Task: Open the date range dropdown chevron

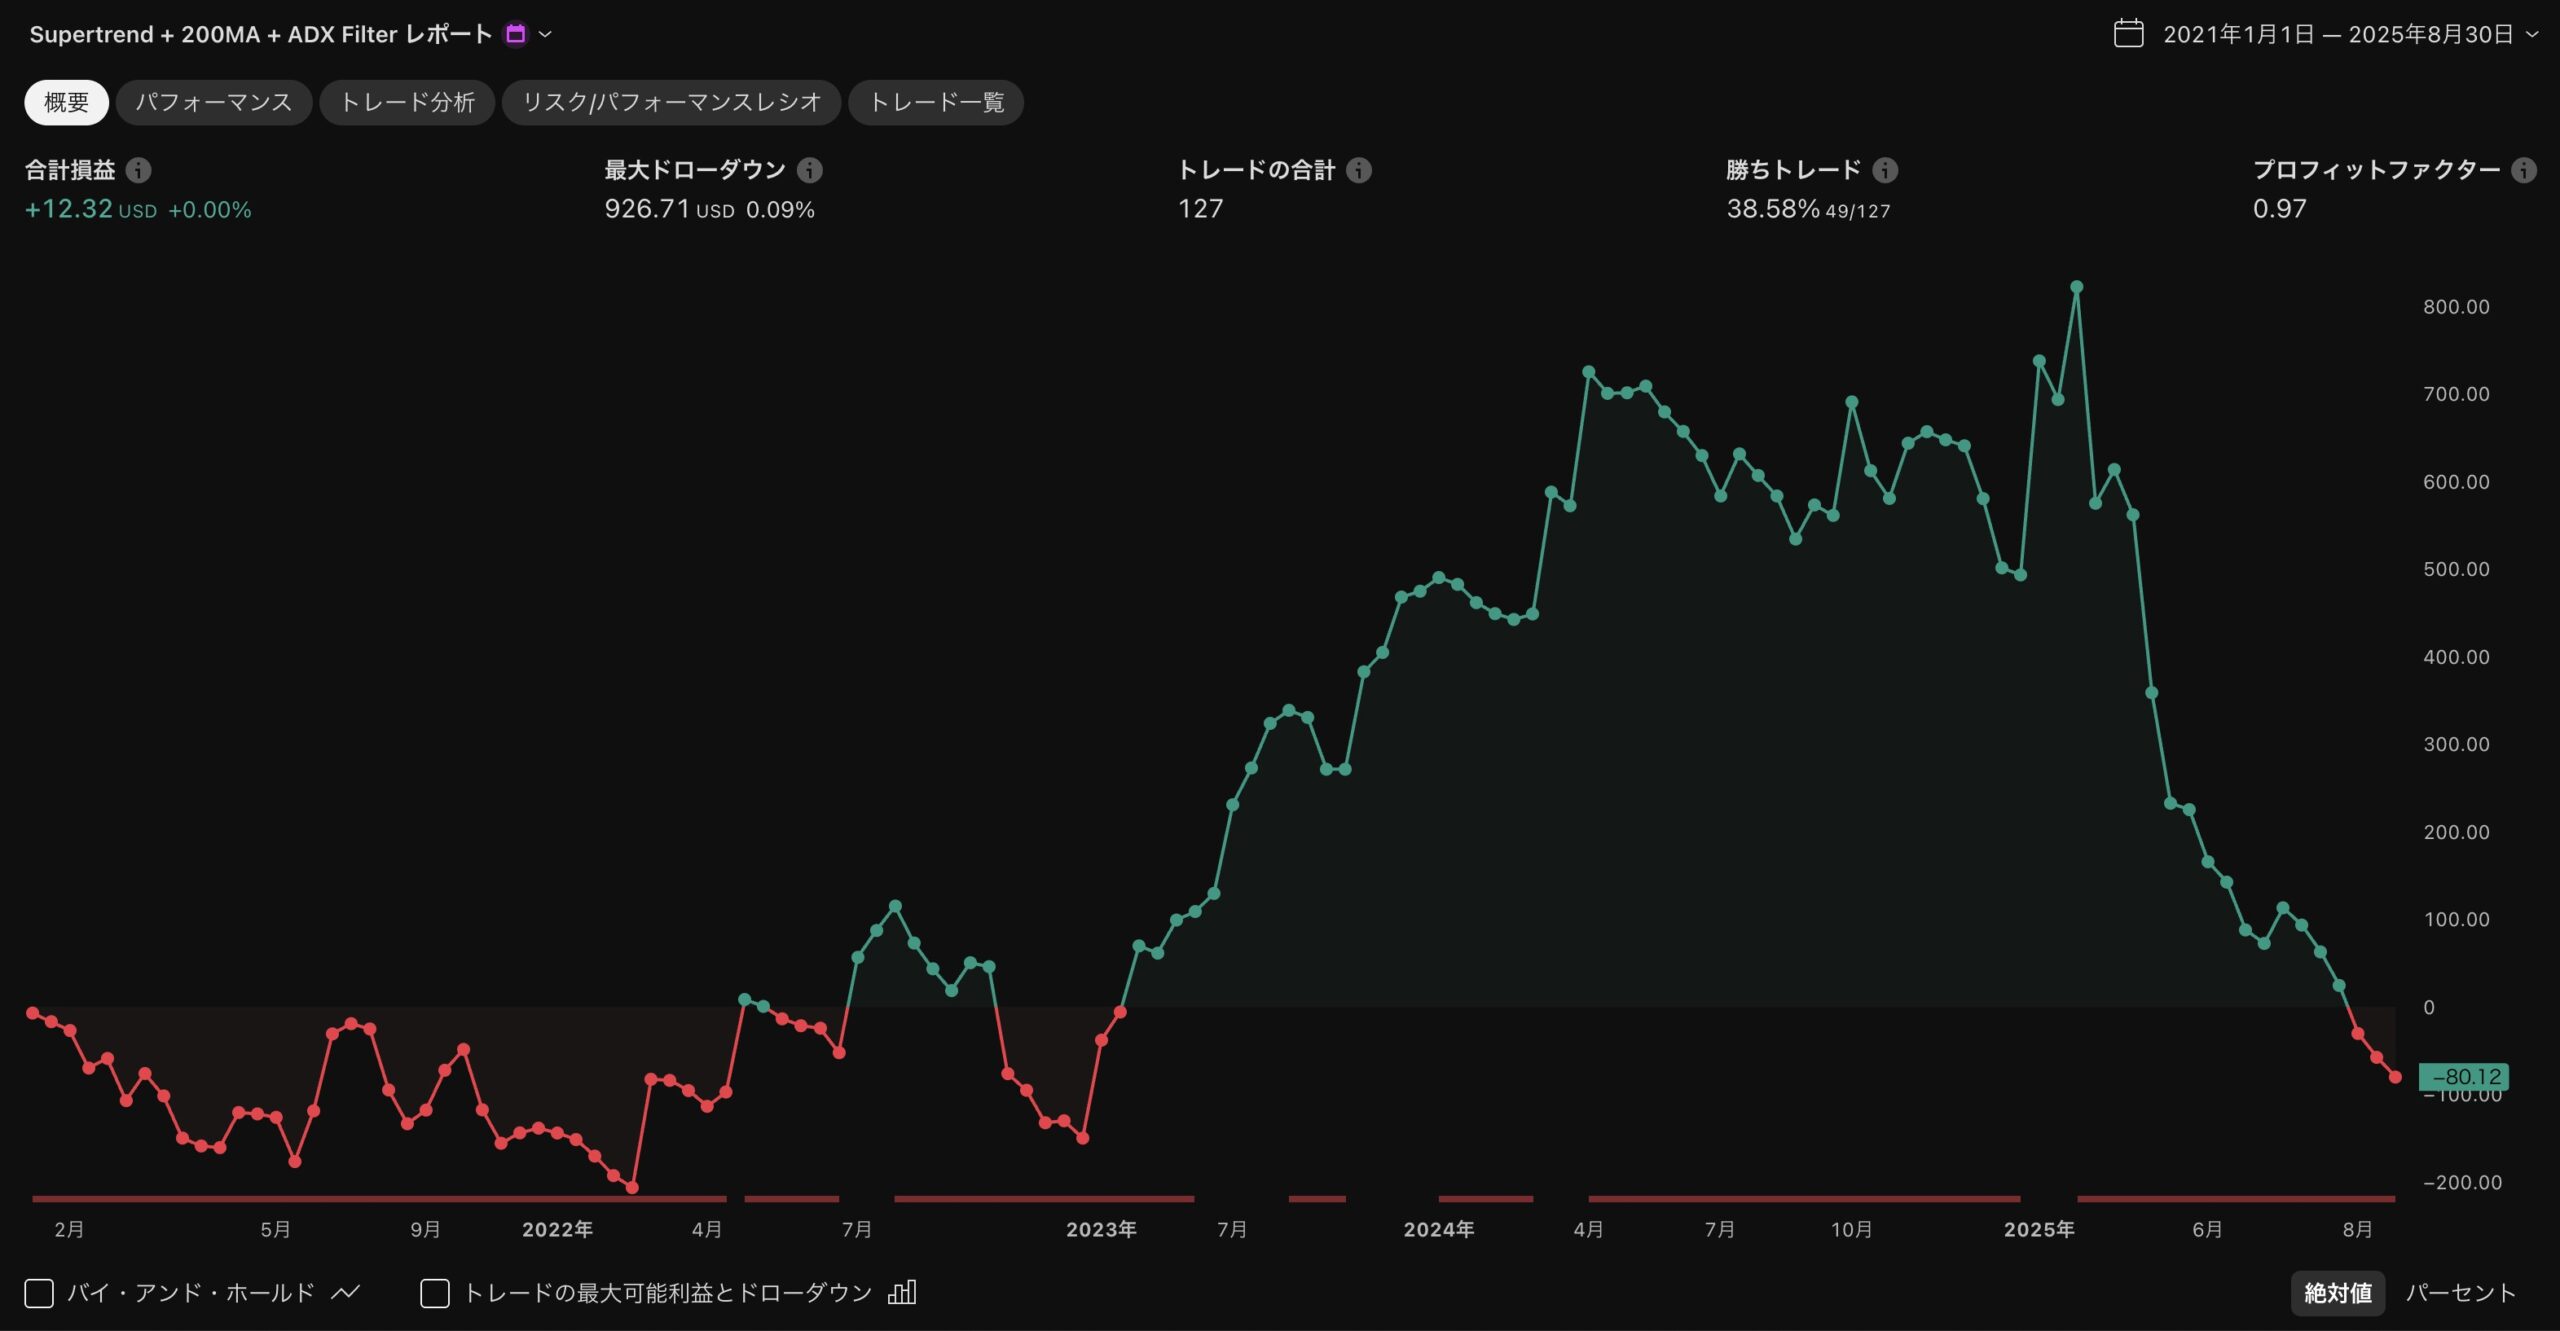Action: coord(2533,34)
